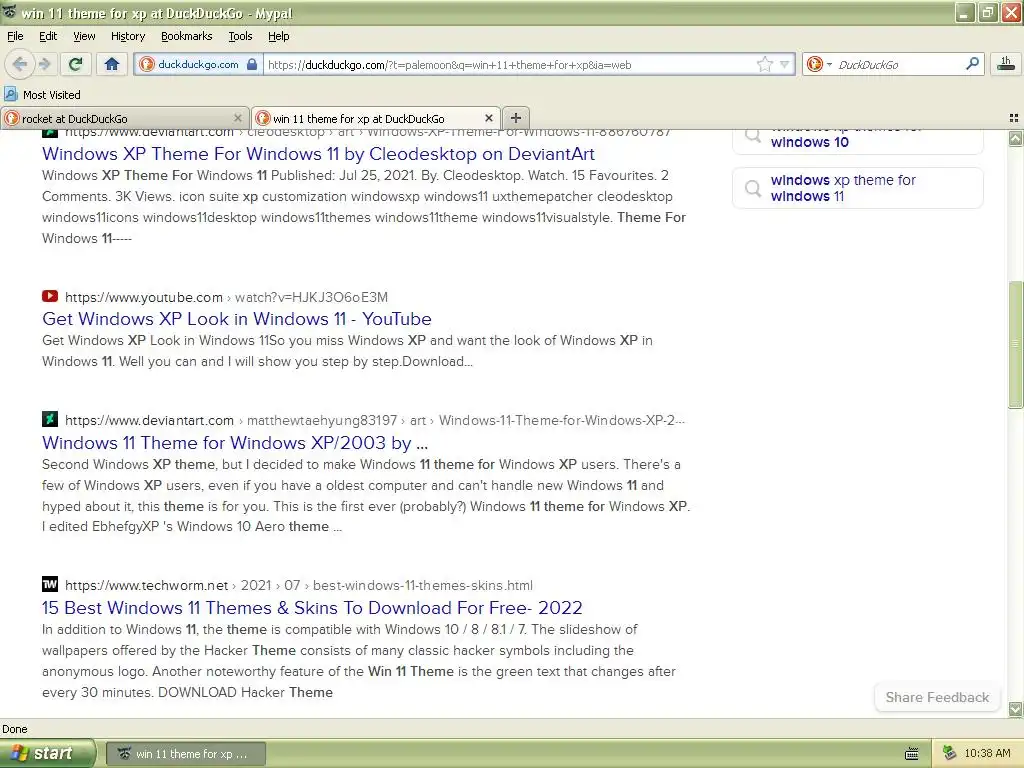
Task: Click the scrollbar down arrow
Action: [1015, 709]
